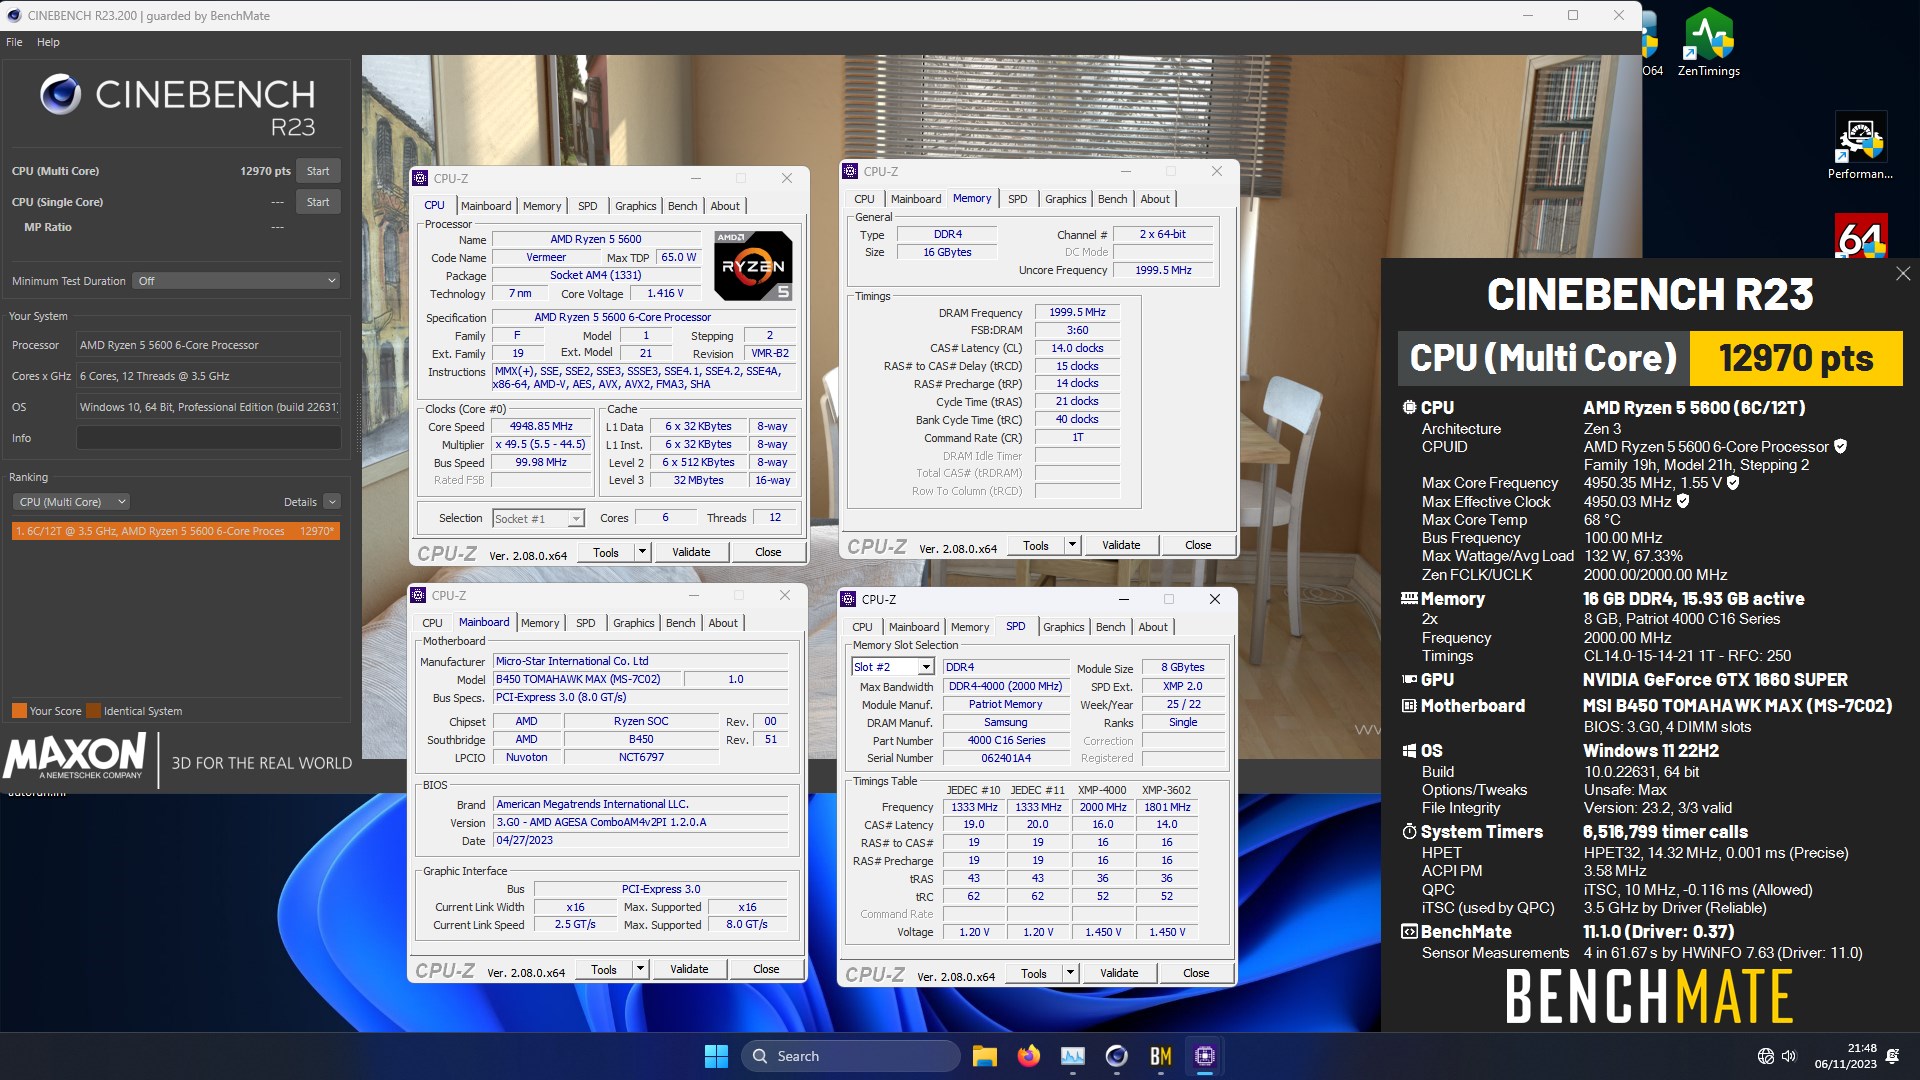Click Identical System legend swatch

[x=94, y=711]
